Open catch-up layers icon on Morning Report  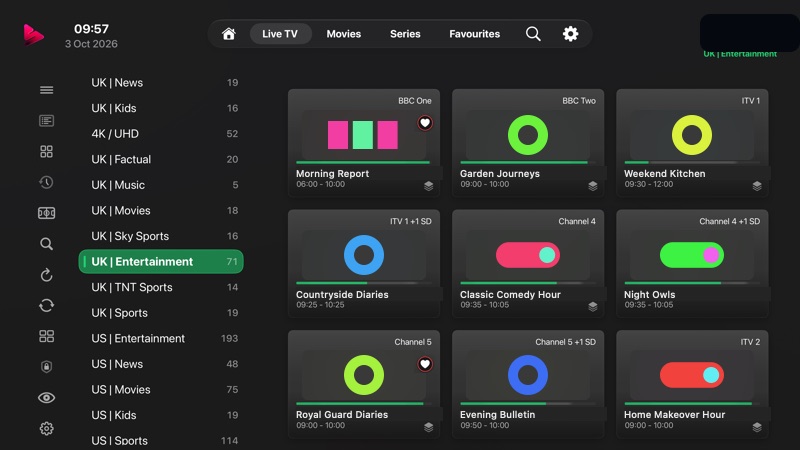429,186
